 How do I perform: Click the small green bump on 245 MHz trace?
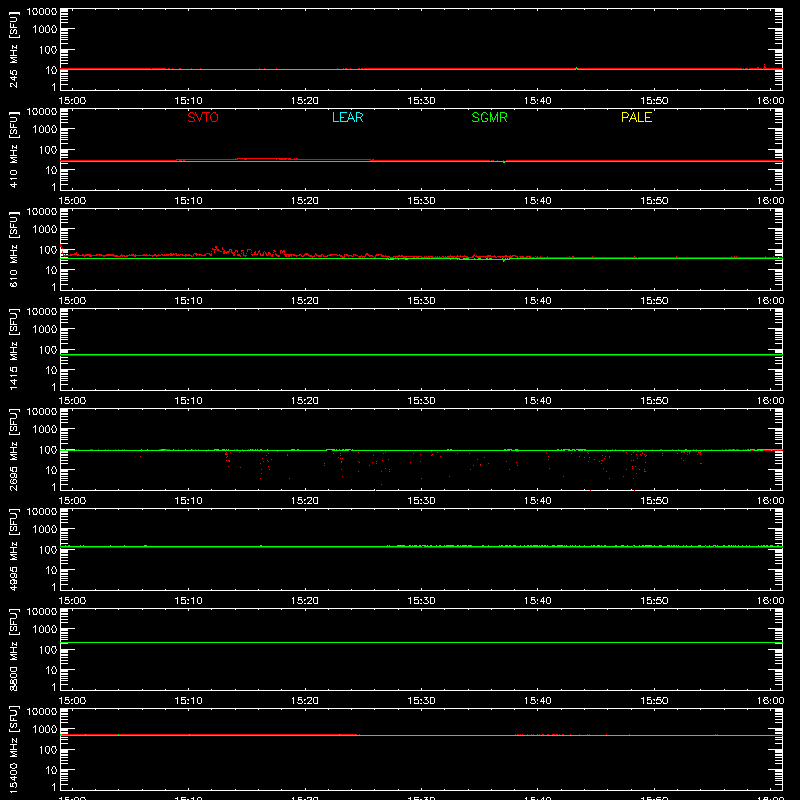click(577, 68)
